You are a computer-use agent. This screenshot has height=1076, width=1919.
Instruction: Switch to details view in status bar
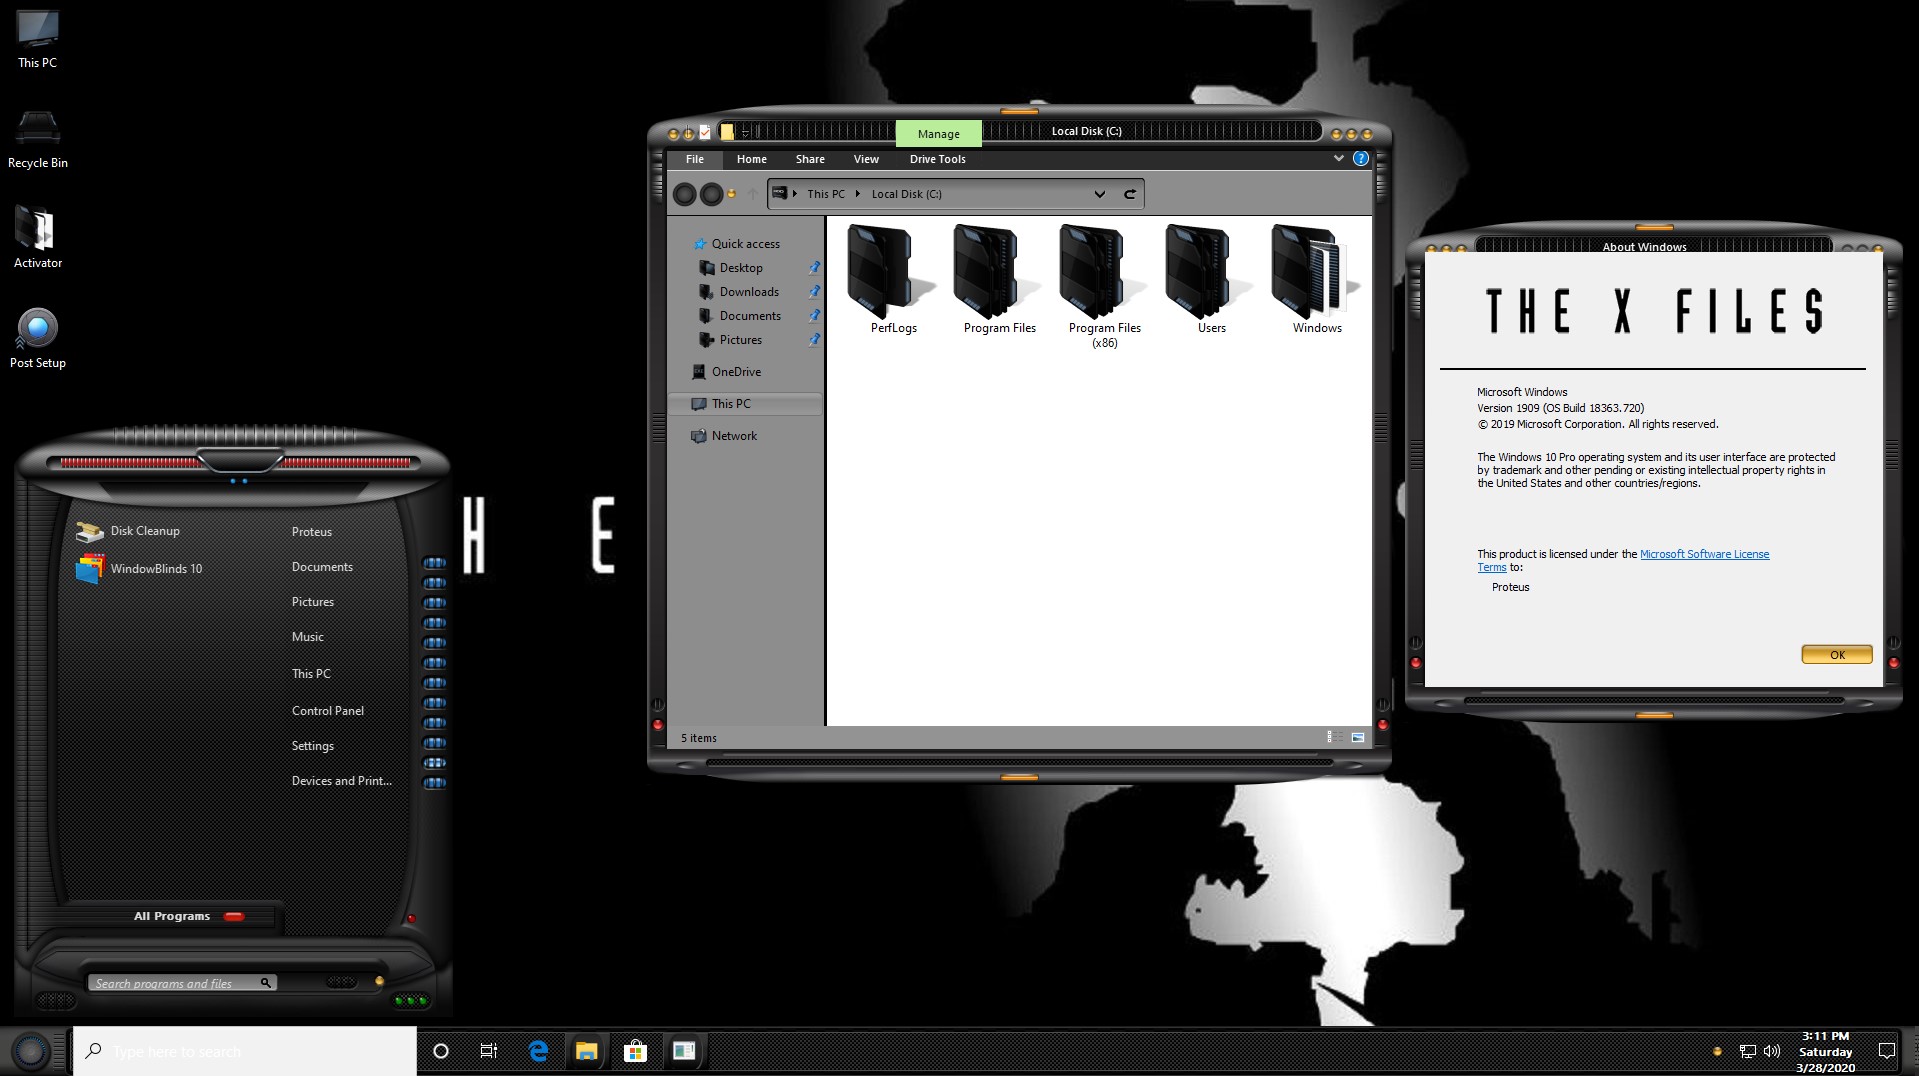(x=1334, y=737)
